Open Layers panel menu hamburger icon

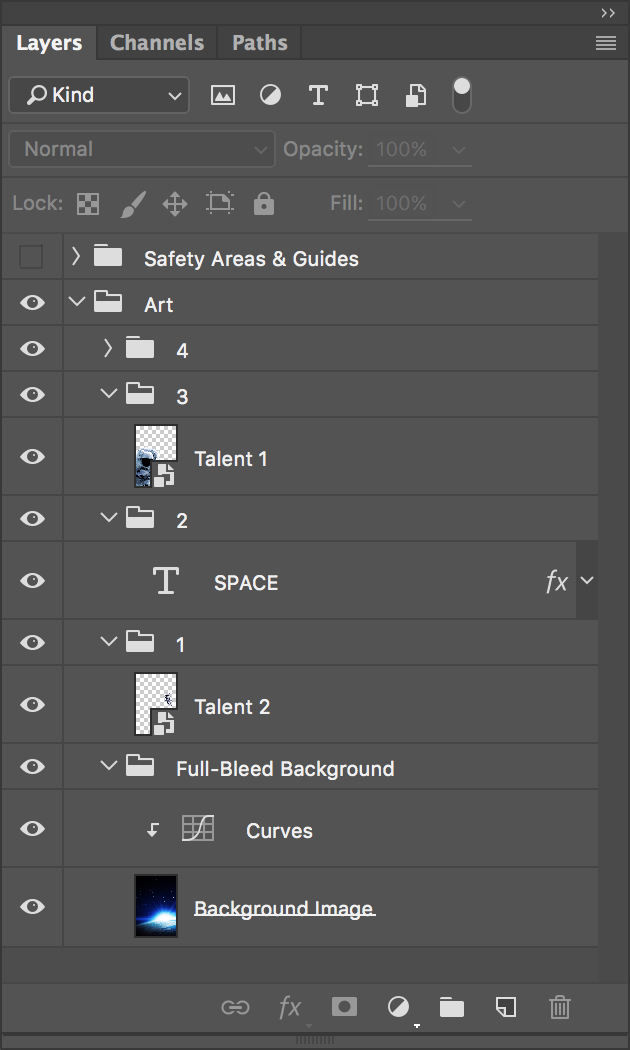tap(606, 43)
